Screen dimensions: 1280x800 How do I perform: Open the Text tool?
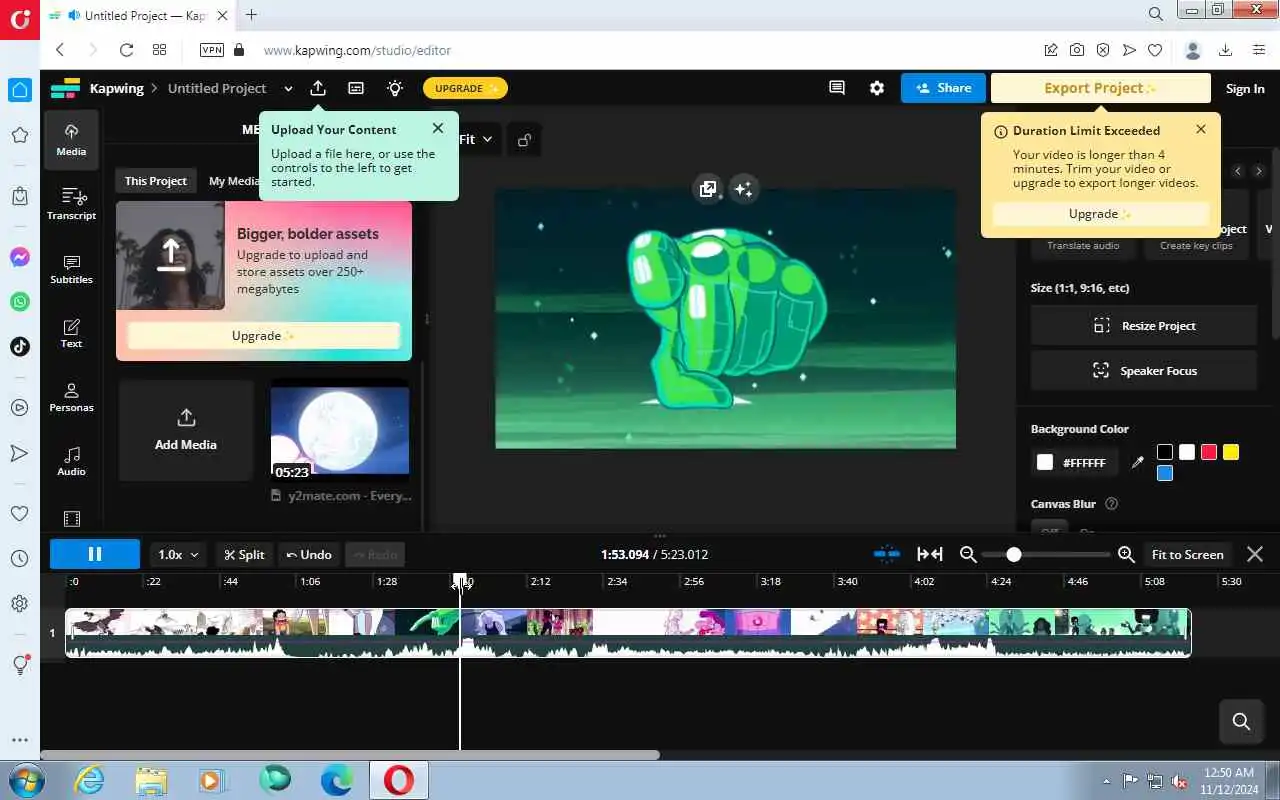(71, 333)
